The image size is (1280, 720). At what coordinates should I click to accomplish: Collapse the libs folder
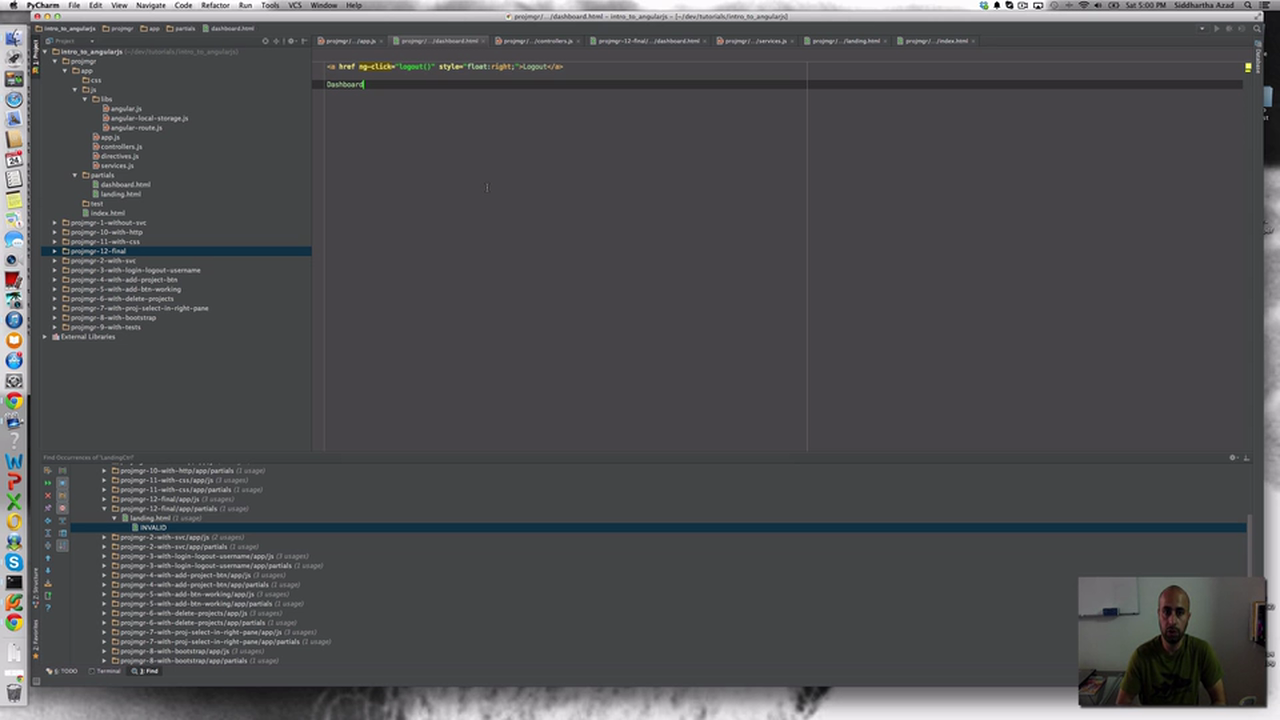point(85,99)
